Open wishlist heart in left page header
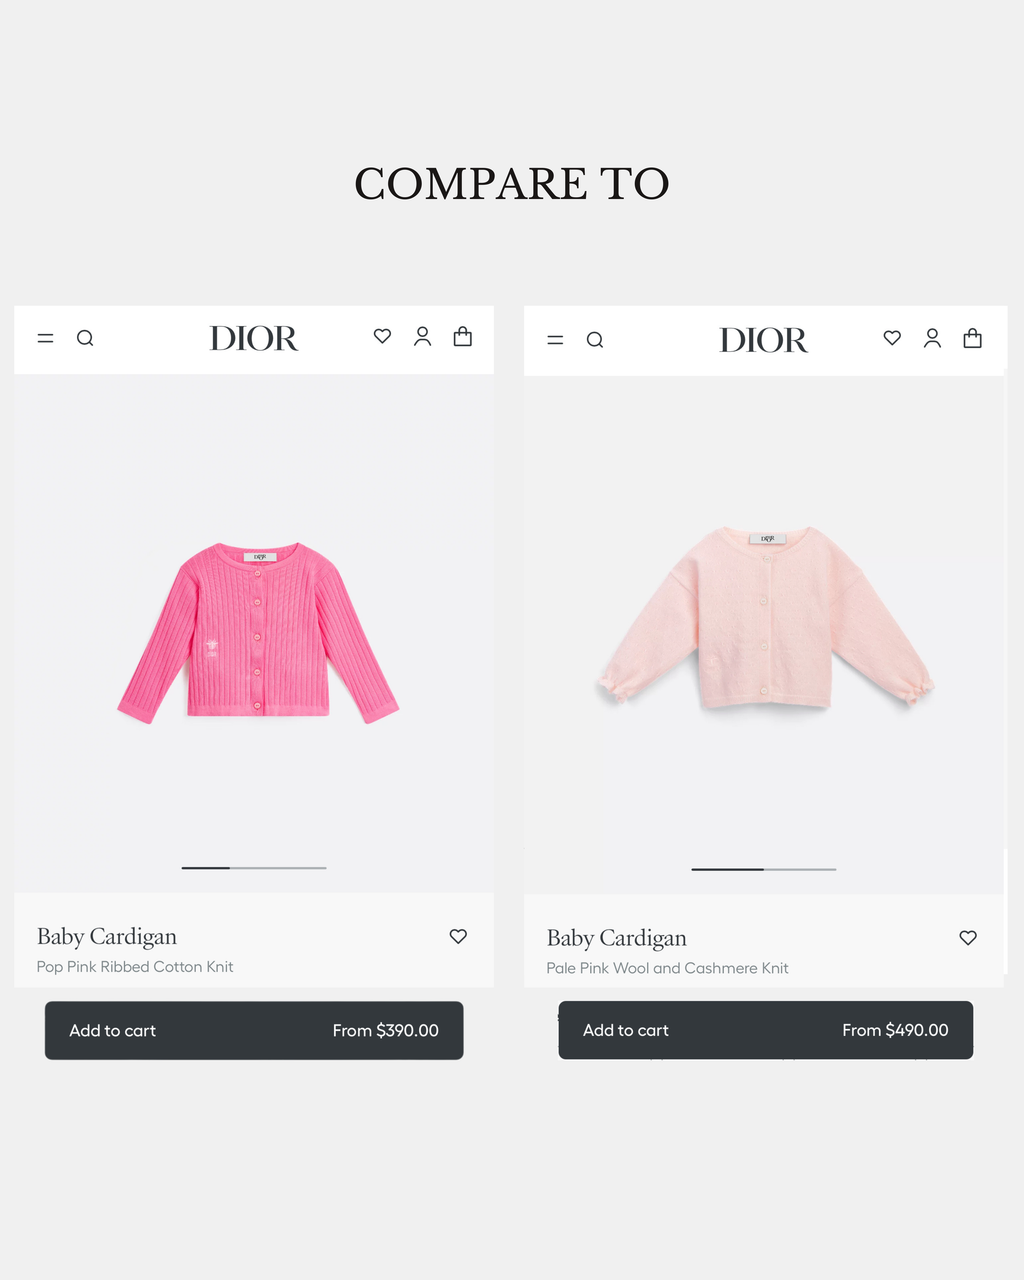Viewport: 1024px width, 1280px height. tap(382, 337)
